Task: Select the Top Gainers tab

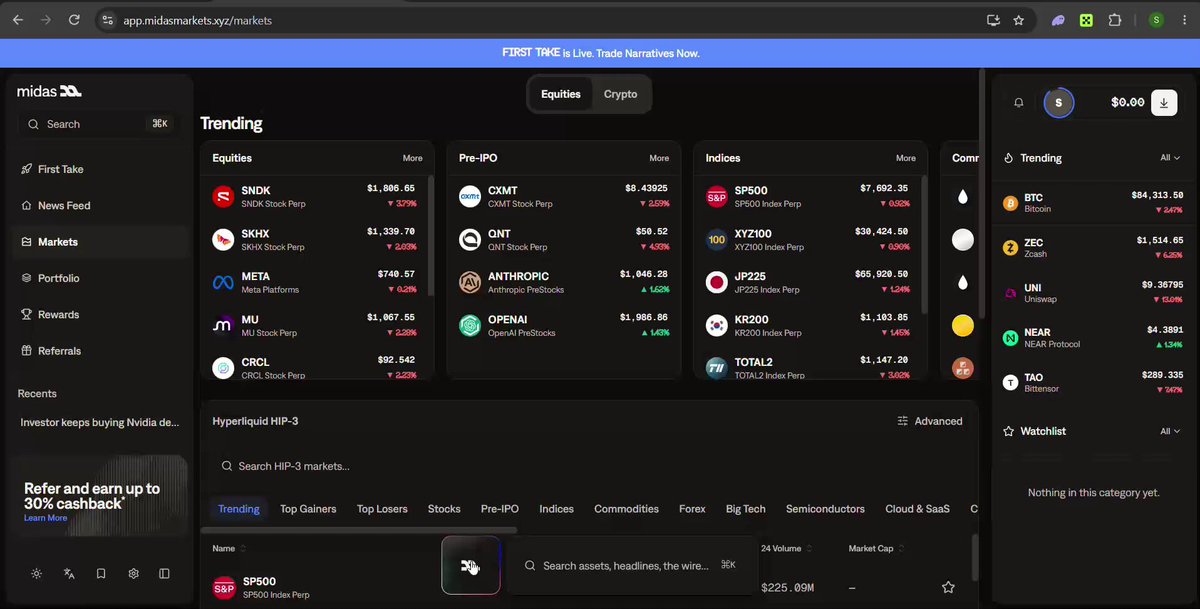Action: [x=308, y=509]
